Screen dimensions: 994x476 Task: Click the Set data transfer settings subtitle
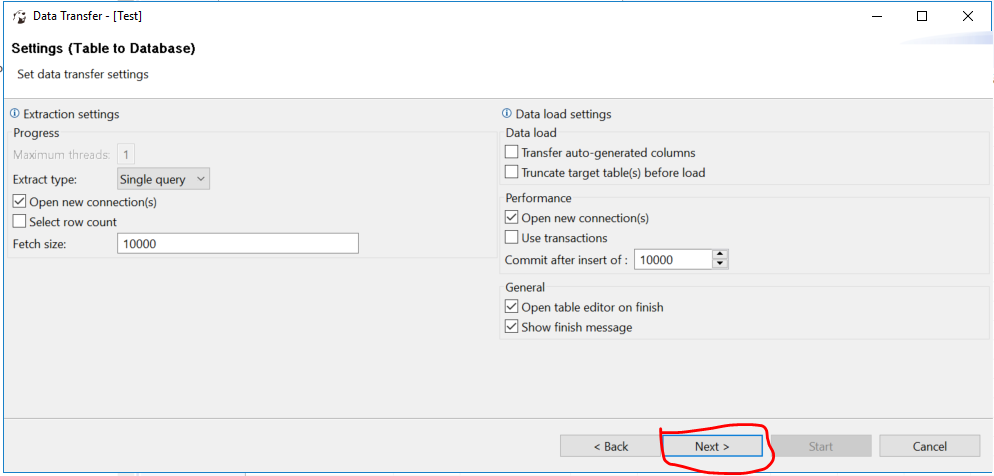click(83, 74)
